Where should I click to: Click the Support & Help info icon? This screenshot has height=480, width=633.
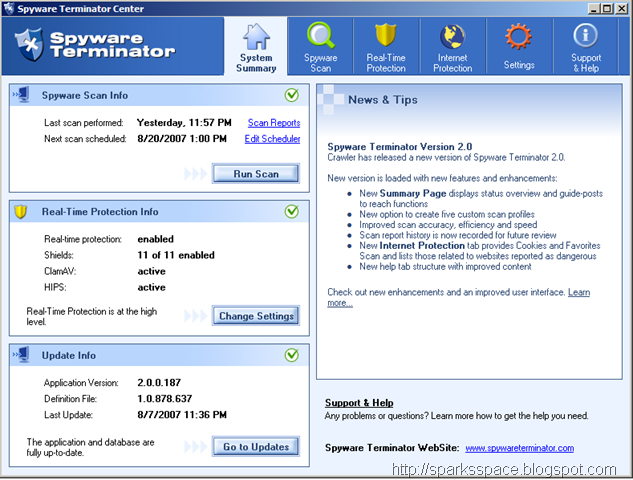585,36
